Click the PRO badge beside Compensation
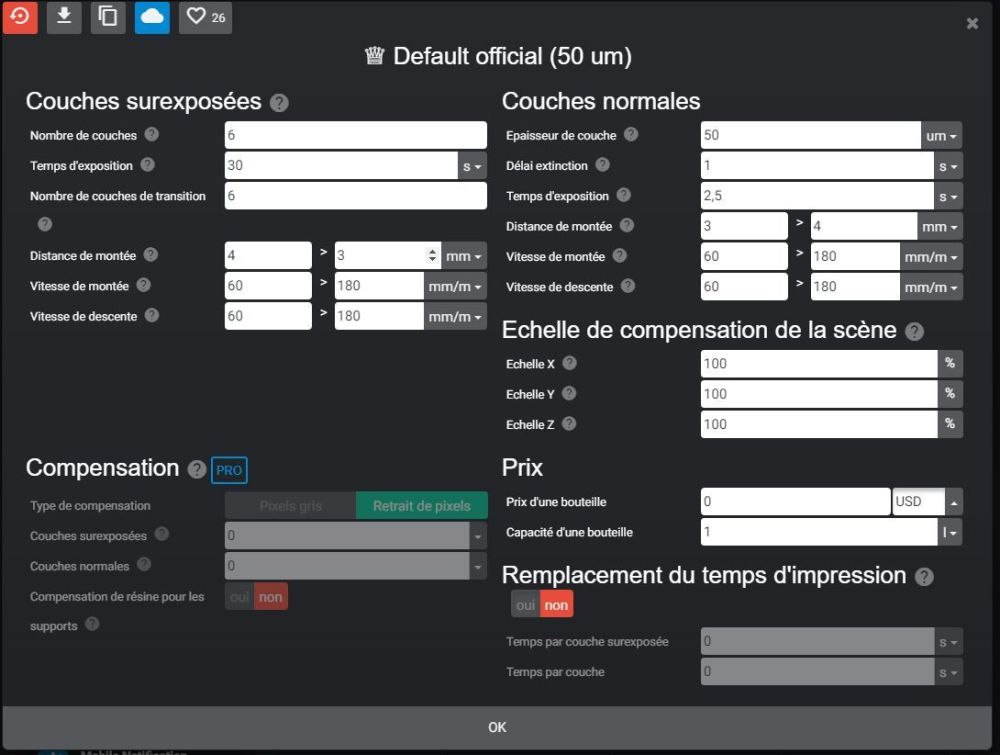1000x755 pixels. [x=229, y=470]
